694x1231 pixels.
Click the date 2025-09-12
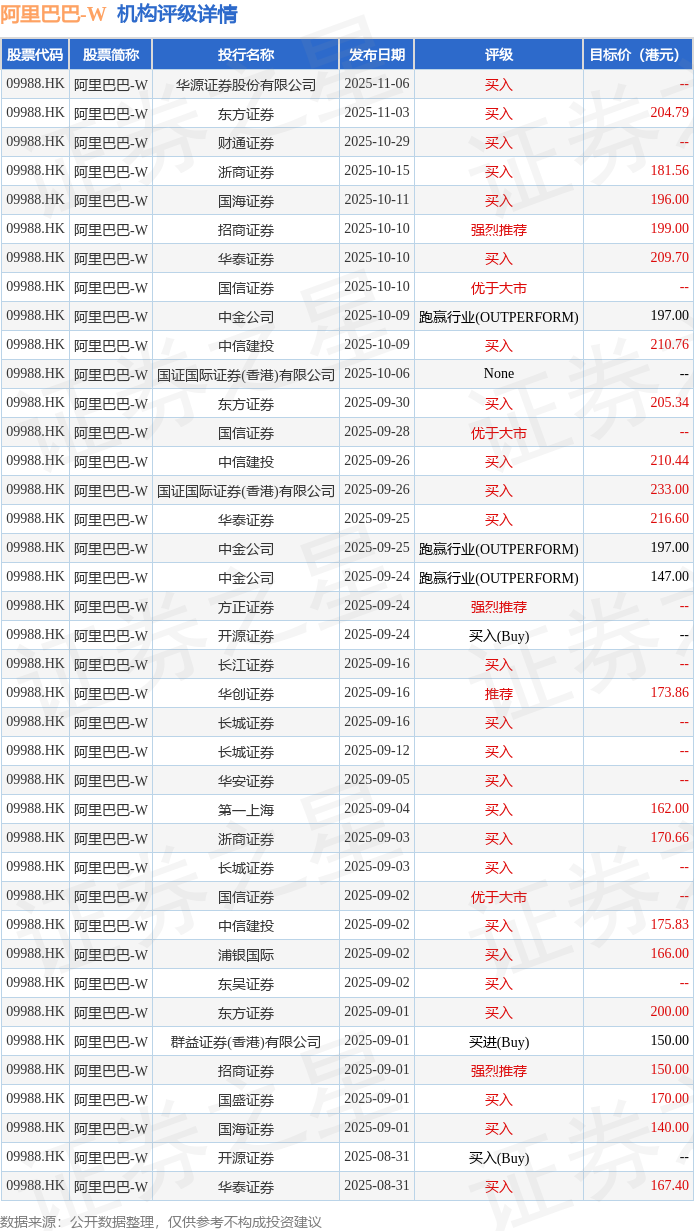point(377,751)
